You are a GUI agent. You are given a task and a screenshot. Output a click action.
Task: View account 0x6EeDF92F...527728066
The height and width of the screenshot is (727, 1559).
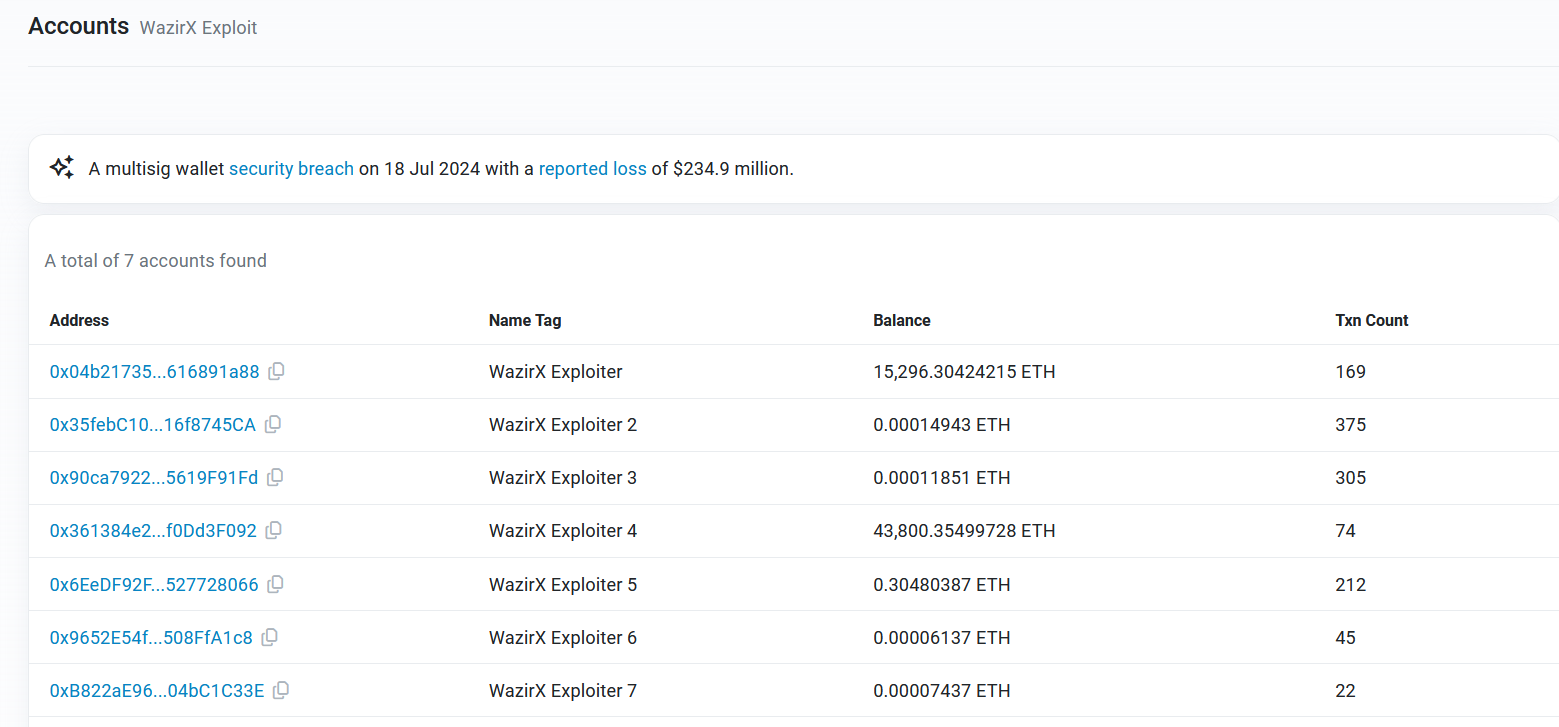point(153,585)
